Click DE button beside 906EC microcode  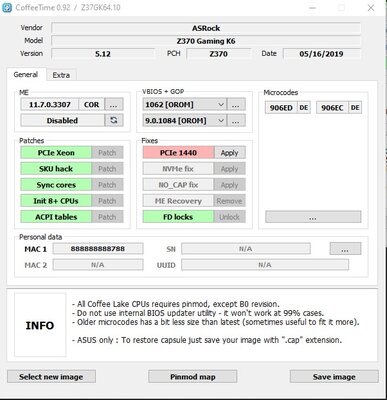tap(355, 108)
